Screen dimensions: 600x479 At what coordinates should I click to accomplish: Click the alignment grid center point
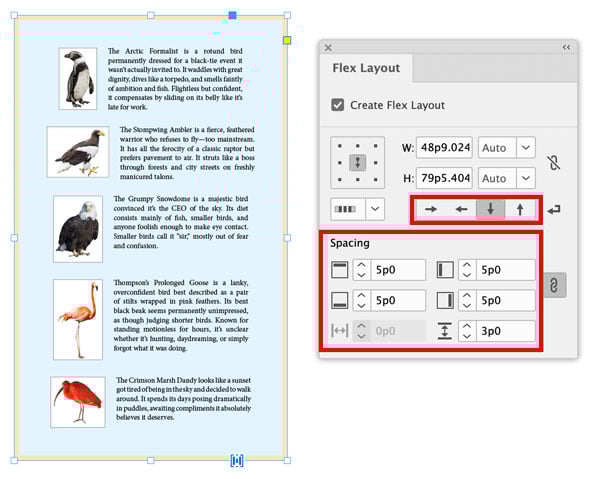coord(356,162)
